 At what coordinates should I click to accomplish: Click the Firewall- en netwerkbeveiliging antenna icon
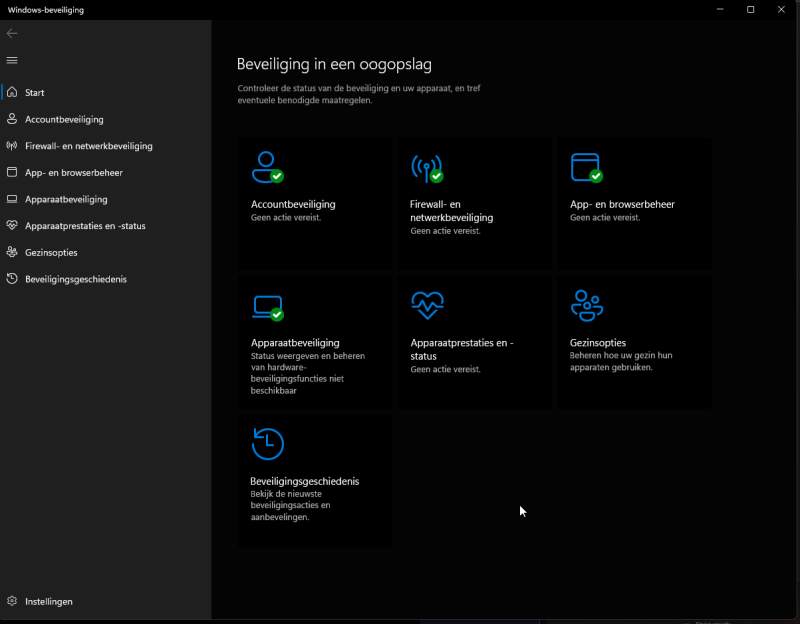(x=427, y=167)
